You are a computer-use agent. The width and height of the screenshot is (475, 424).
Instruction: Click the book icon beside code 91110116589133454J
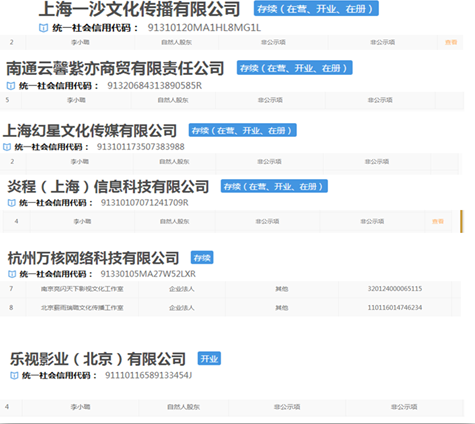(14, 376)
